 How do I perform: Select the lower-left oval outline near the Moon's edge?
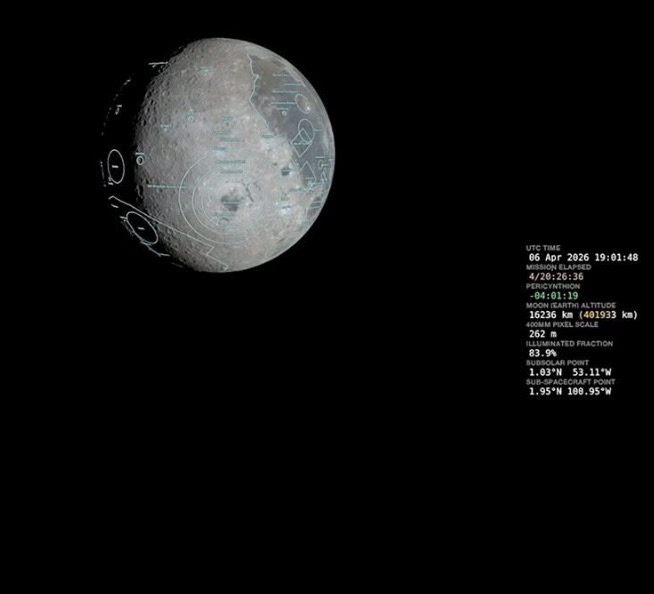point(140,228)
